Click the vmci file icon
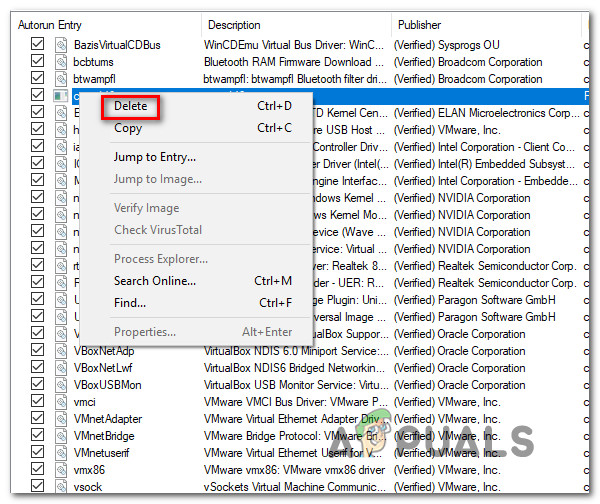Image resolution: width=600 pixels, height=504 pixels. pos(61,402)
